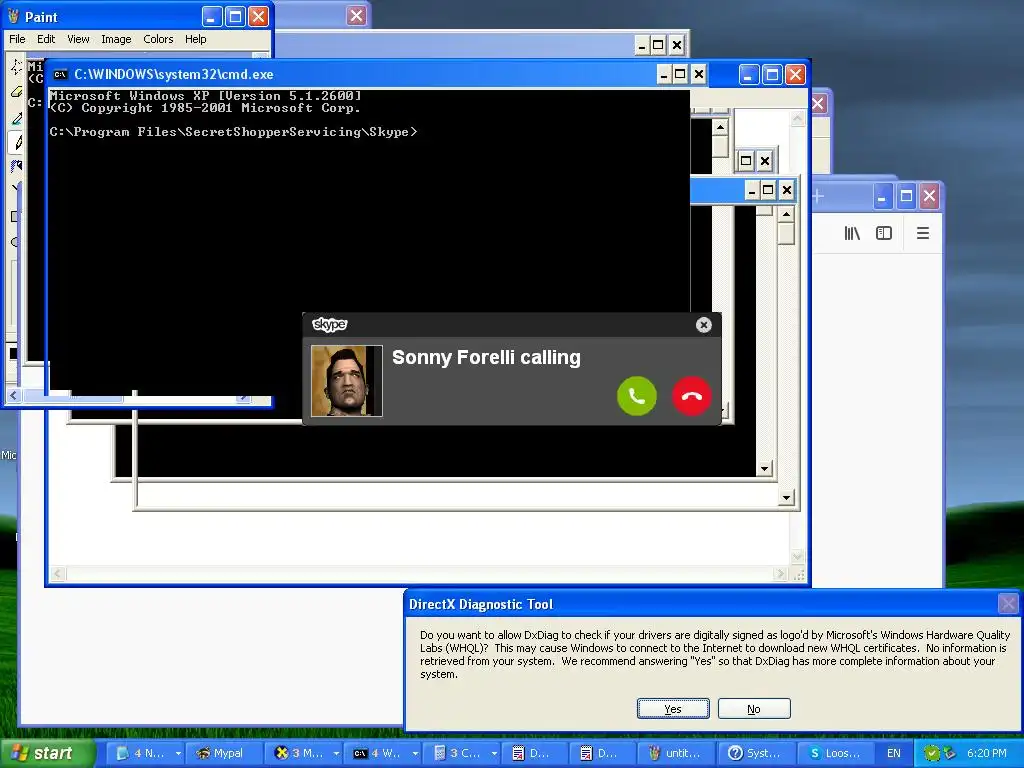Click No in the DirectX Diagnostic Tool dialog
The height and width of the screenshot is (768, 1024).
click(754, 709)
